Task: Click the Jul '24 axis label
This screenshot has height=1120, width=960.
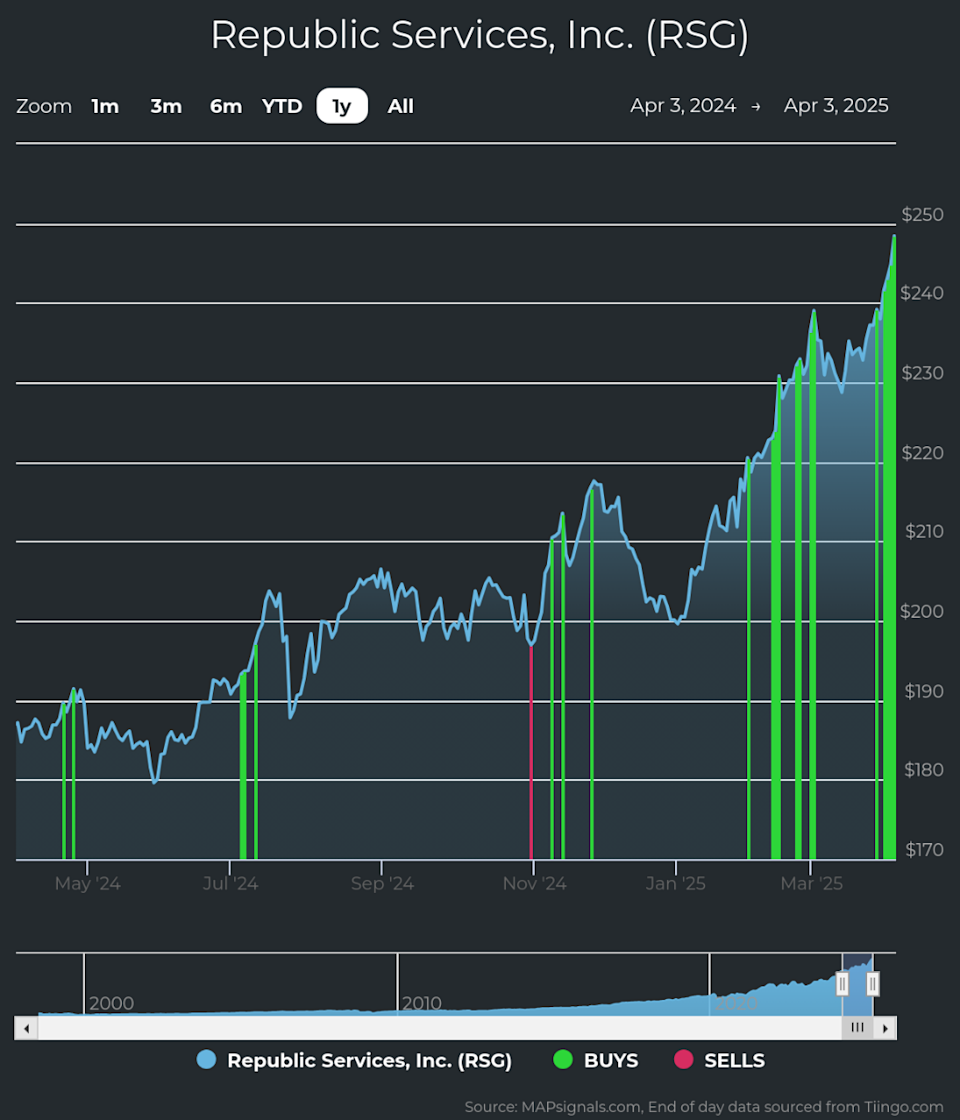Action: click(230, 884)
